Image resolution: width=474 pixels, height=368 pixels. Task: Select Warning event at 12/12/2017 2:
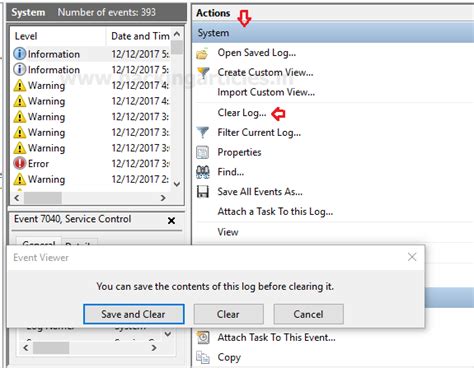pos(91,179)
